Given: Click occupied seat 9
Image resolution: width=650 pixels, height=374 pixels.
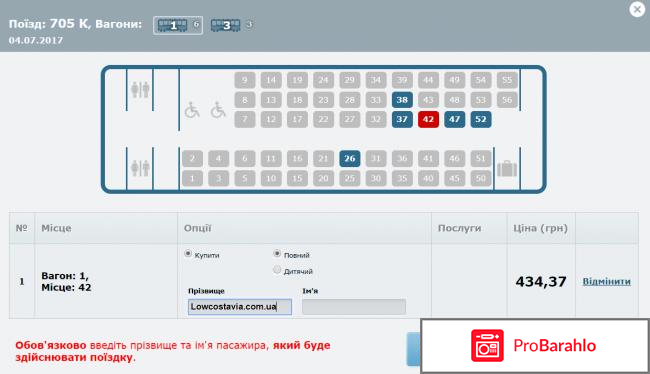Looking at the screenshot, I should (x=245, y=80).
